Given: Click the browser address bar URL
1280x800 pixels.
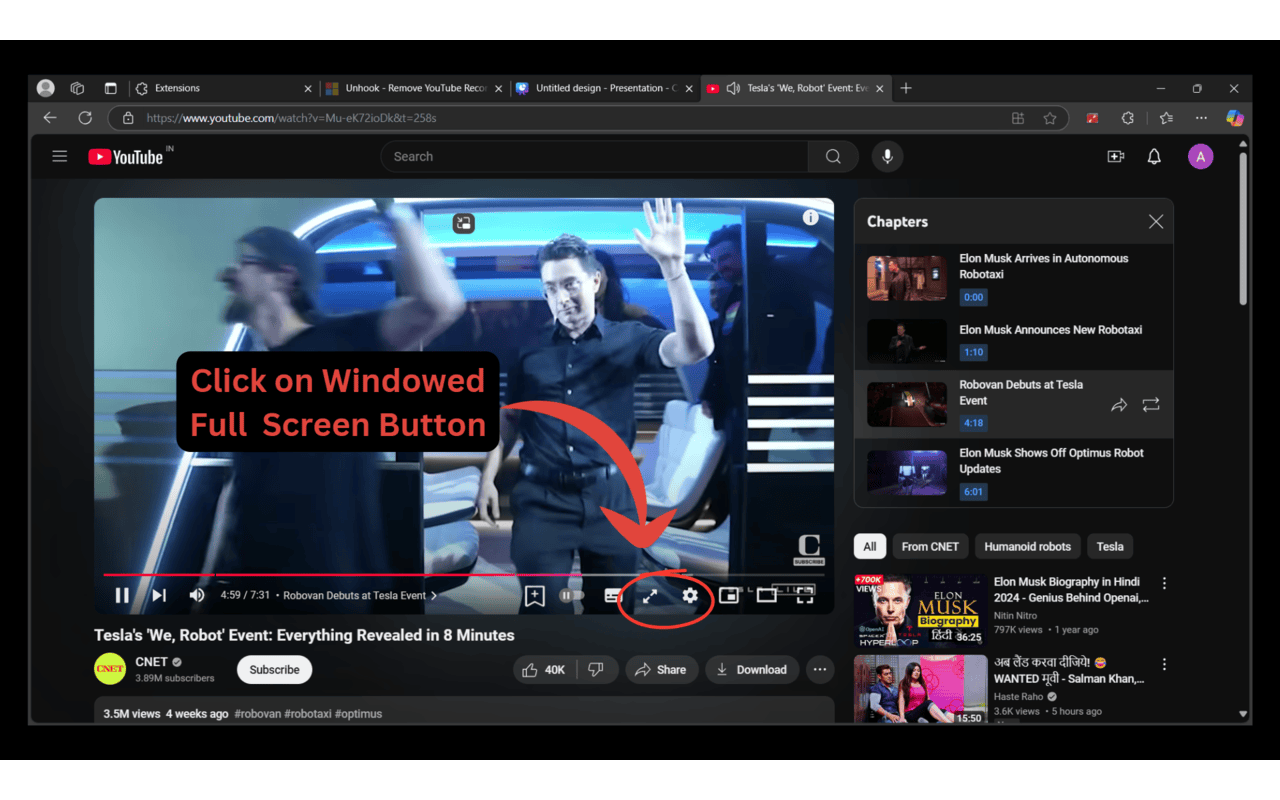Looking at the screenshot, I should [291, 118].
